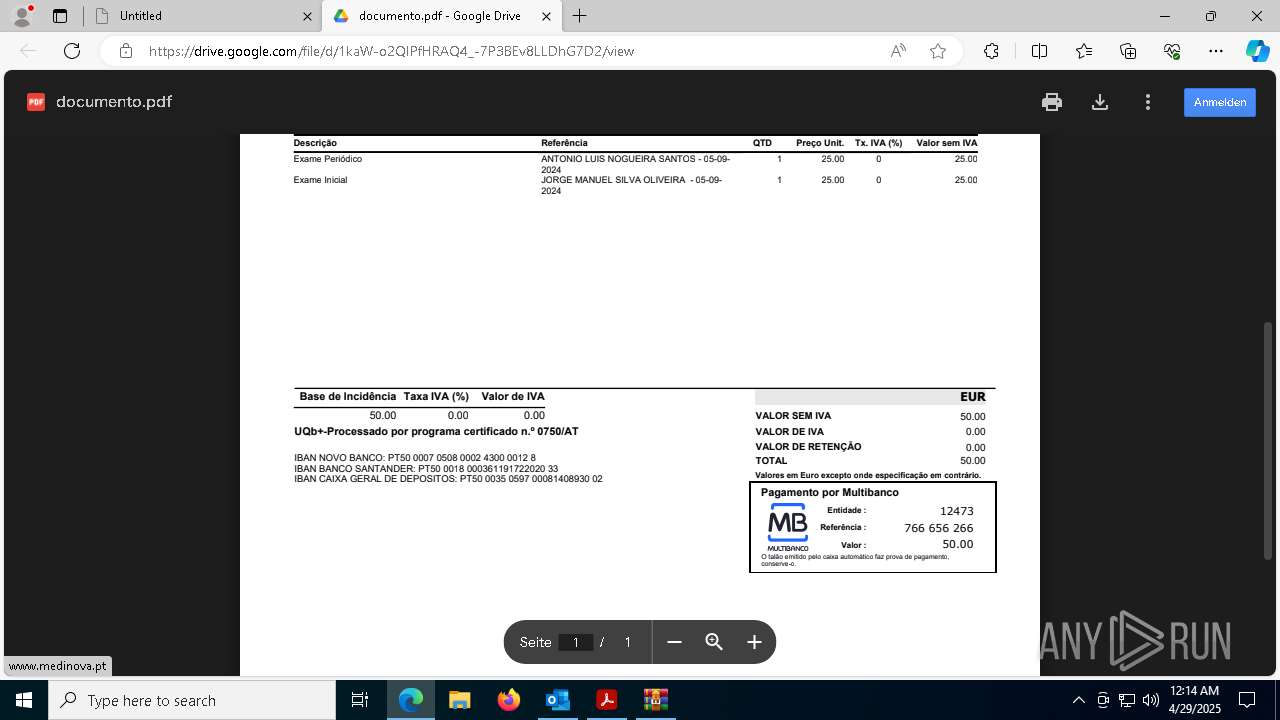
Task: Open the browser profile avatar
Action: click(22, 16)
